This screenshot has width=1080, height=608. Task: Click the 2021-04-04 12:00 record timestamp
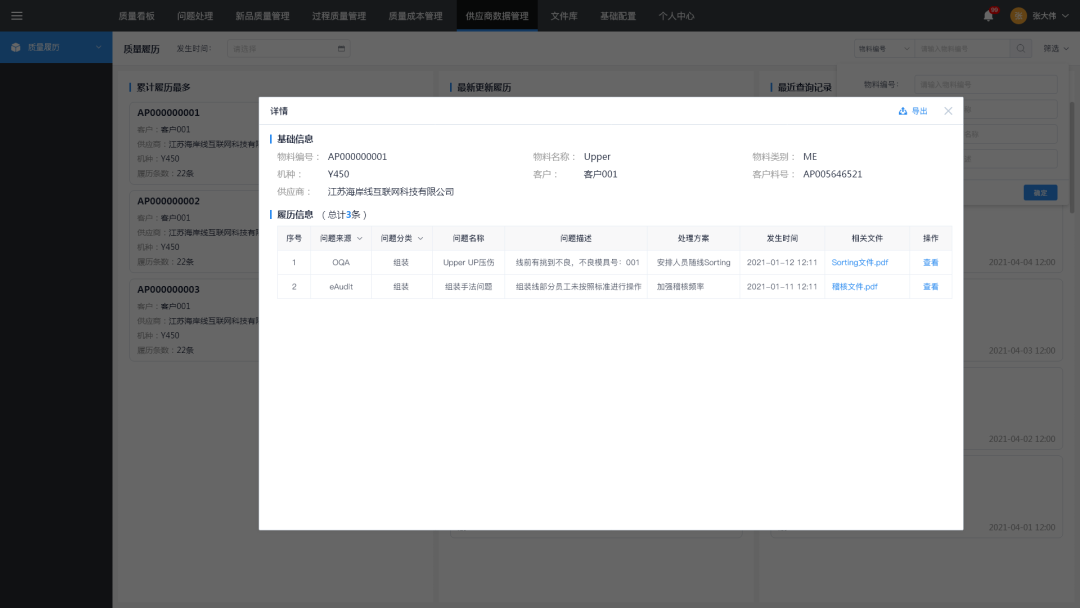coord(1021,262)
